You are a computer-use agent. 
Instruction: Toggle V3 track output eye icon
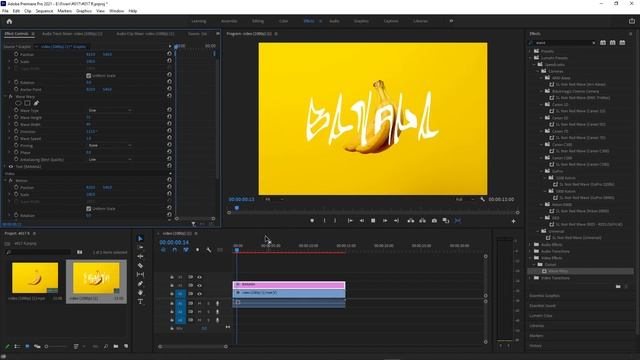click(x=200, y=277)
